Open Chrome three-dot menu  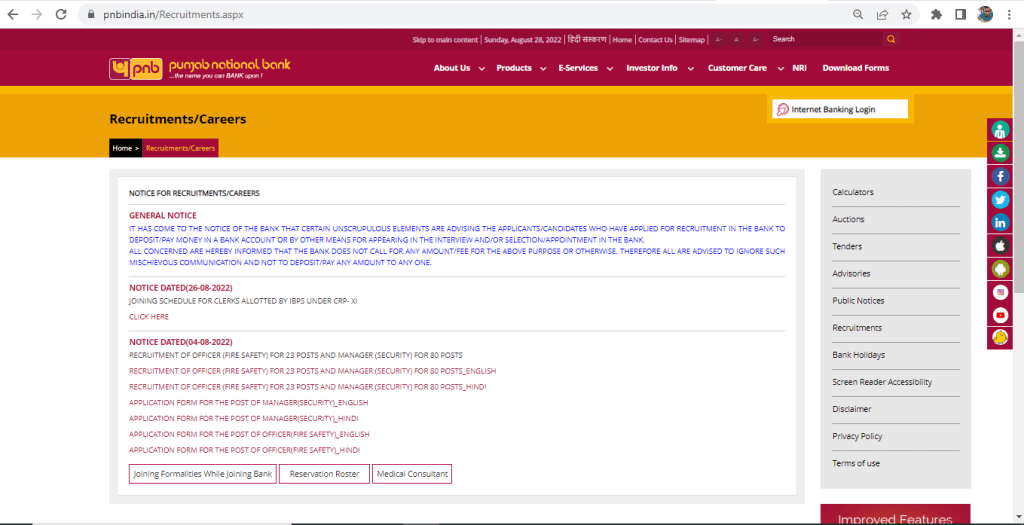coord(1010,14)
